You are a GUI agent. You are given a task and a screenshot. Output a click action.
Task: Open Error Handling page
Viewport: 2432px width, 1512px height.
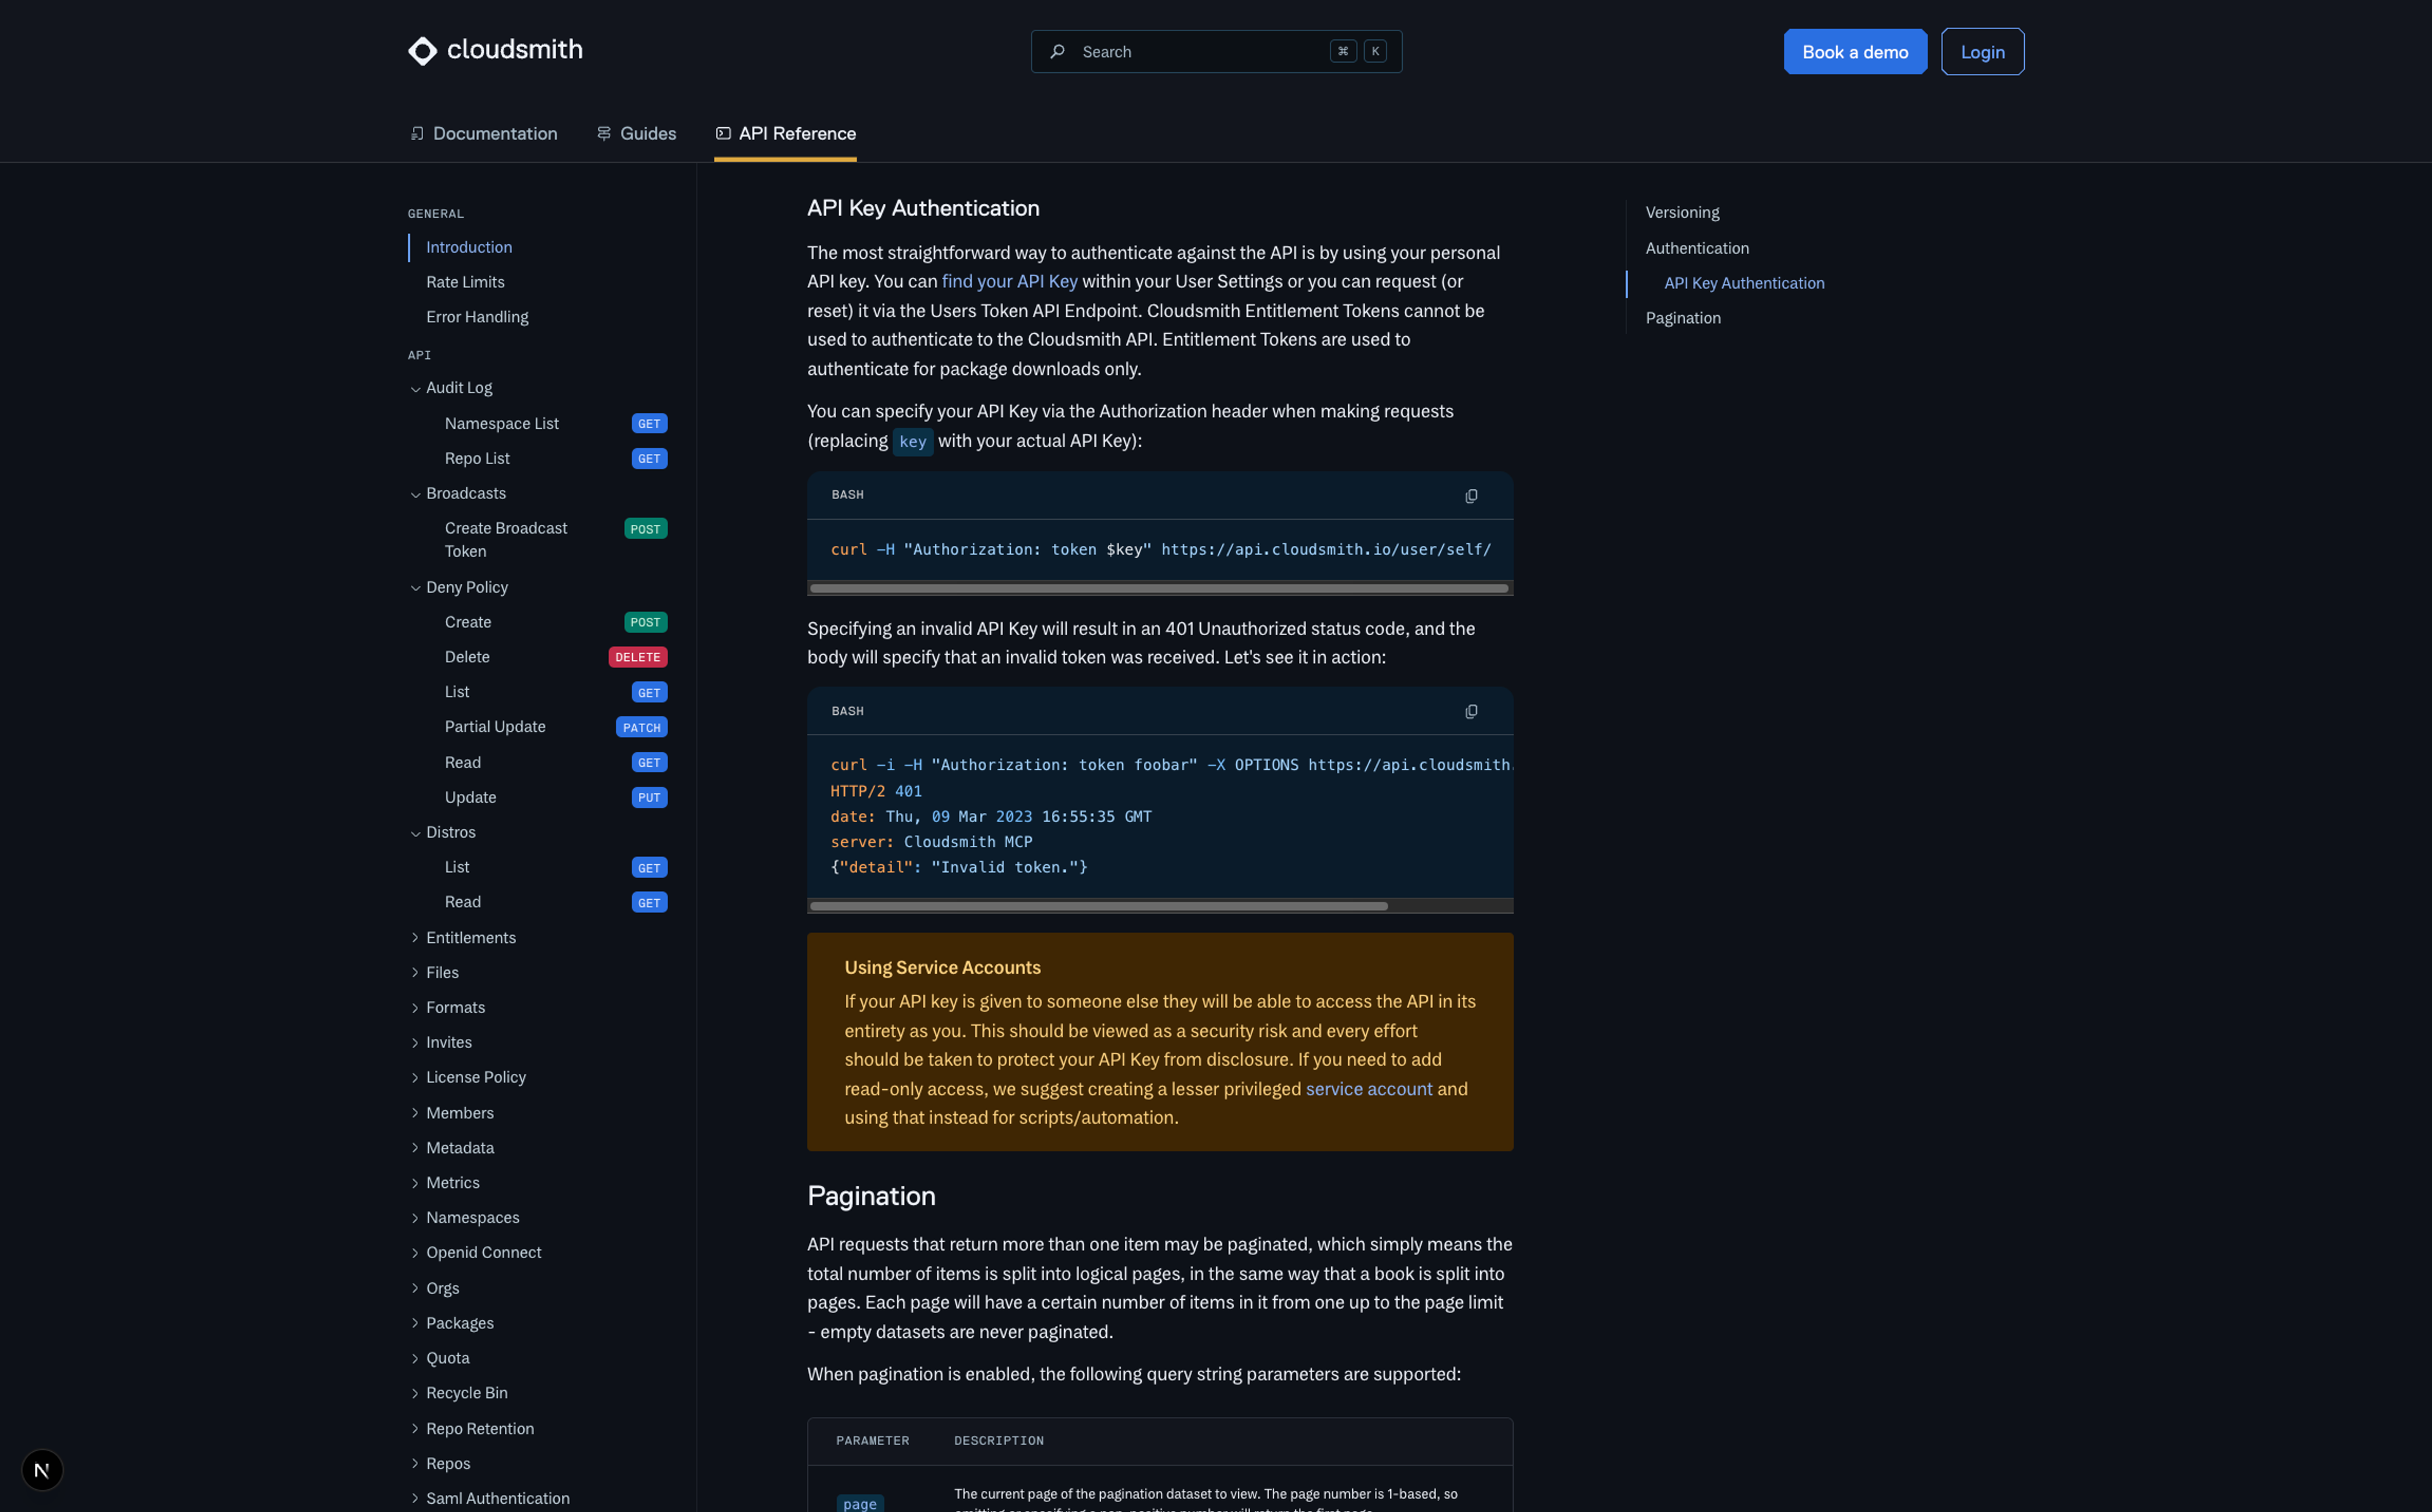pos(477,317)
